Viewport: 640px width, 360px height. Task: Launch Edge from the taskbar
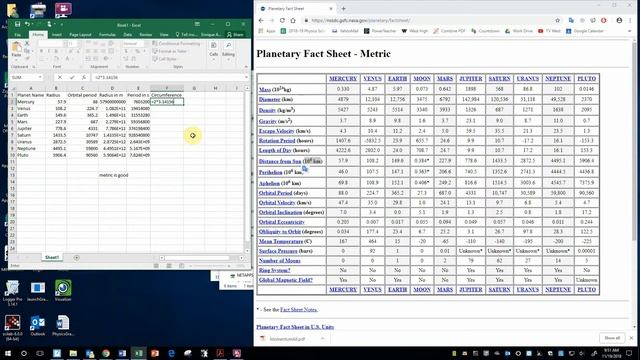click(171, 353)
